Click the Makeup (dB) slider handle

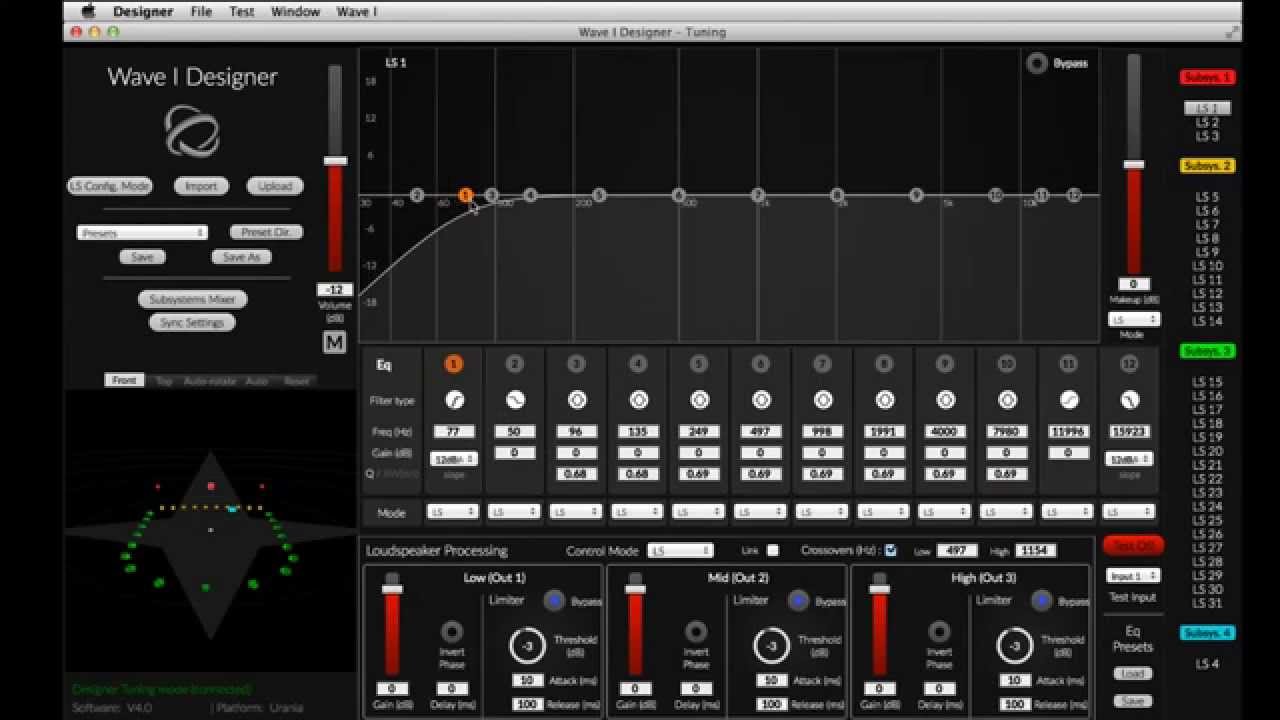(x=1133, y=164)
